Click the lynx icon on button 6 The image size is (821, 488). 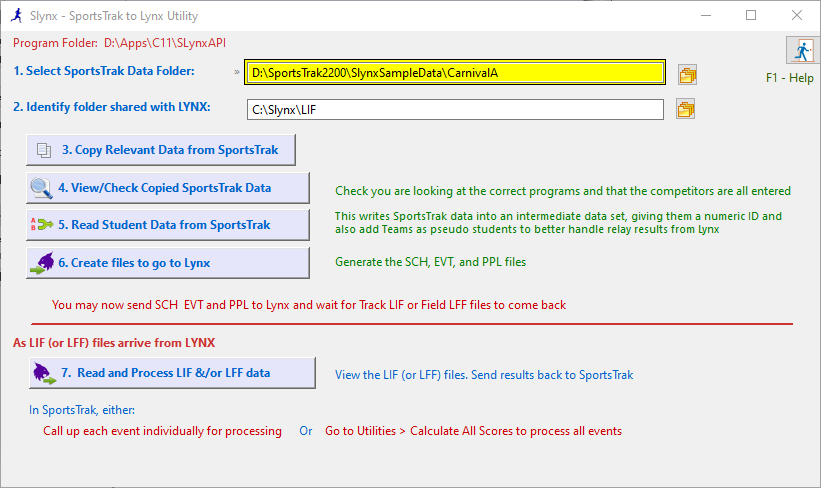click(x=42, y=263)
